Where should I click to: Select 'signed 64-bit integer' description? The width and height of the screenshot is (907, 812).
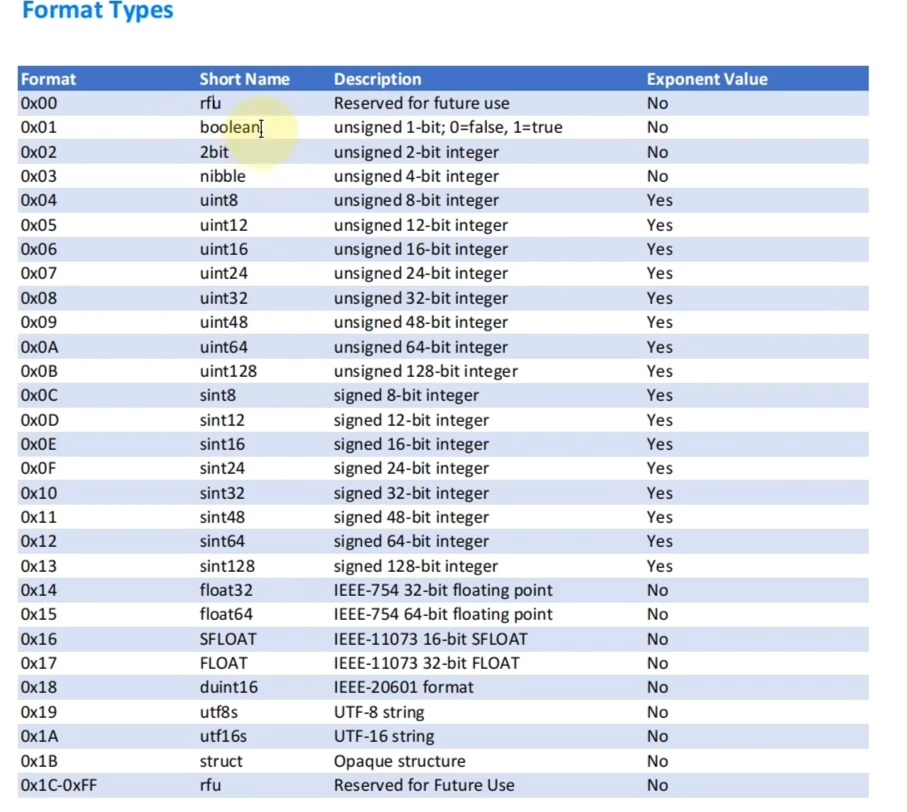pos(411,542)
